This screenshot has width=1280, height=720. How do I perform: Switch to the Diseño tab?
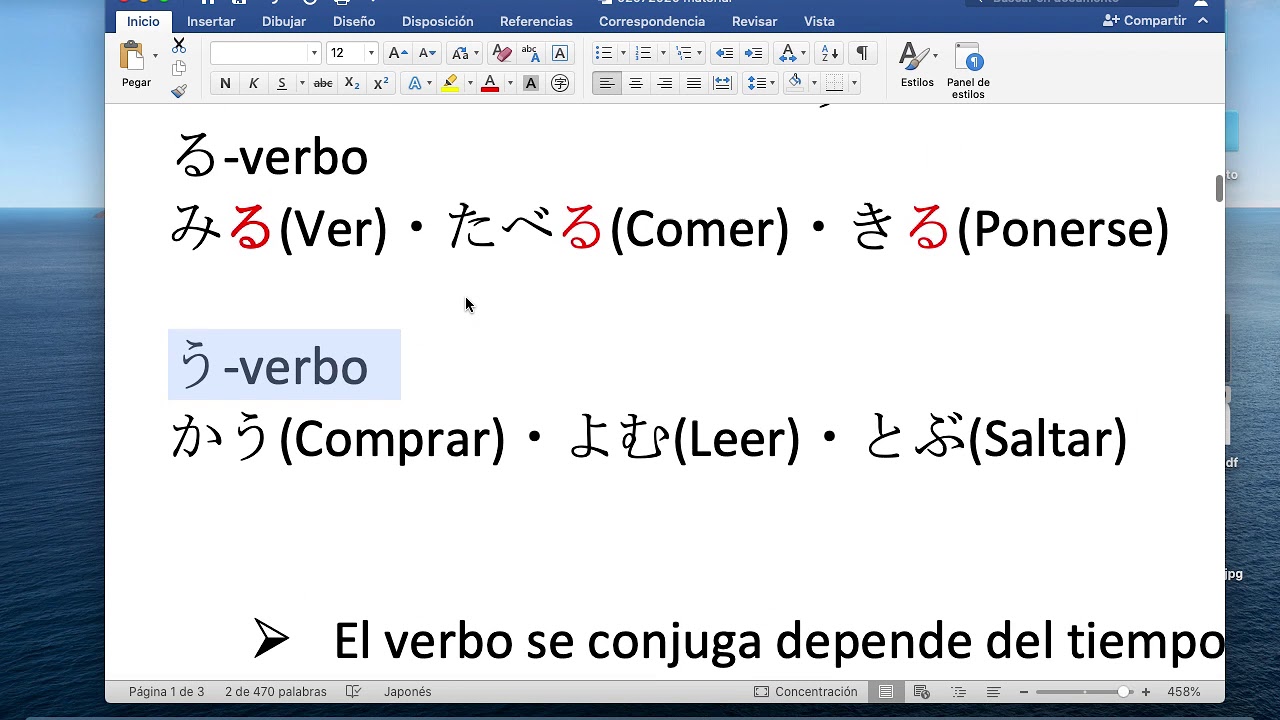(x=354, y=21)
